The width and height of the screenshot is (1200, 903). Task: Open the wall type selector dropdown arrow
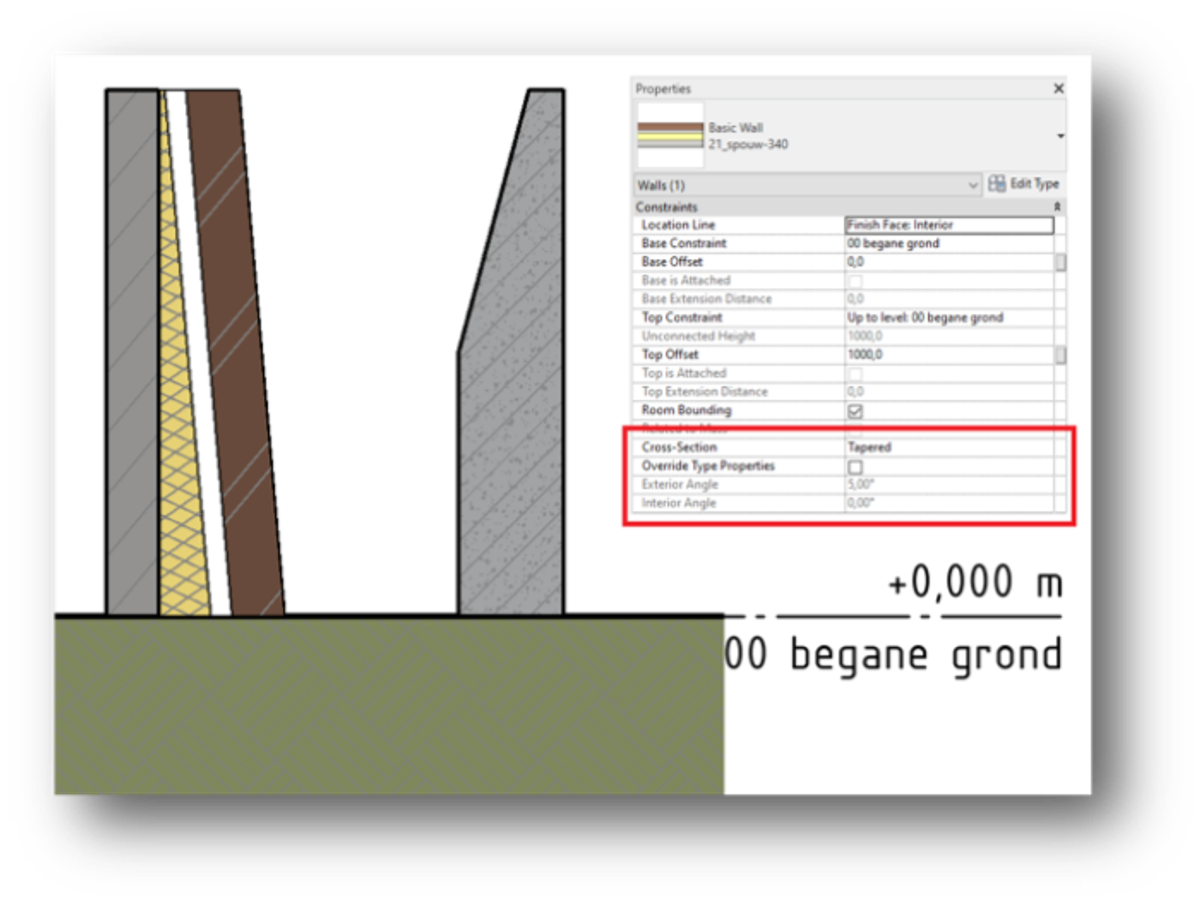pyautogui.click(x=1060, y=136)
